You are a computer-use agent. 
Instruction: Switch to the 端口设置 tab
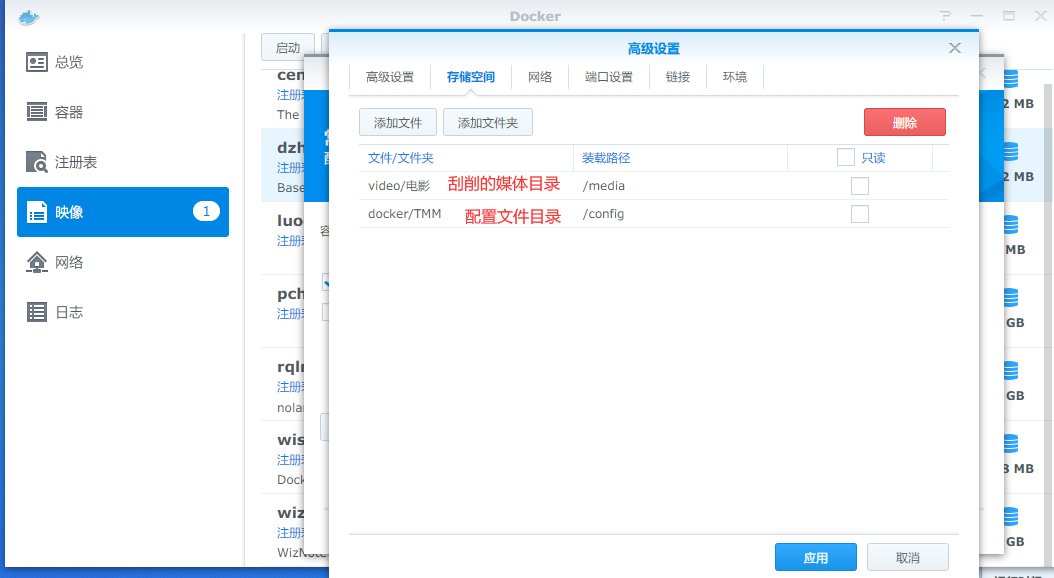(609, 77)
